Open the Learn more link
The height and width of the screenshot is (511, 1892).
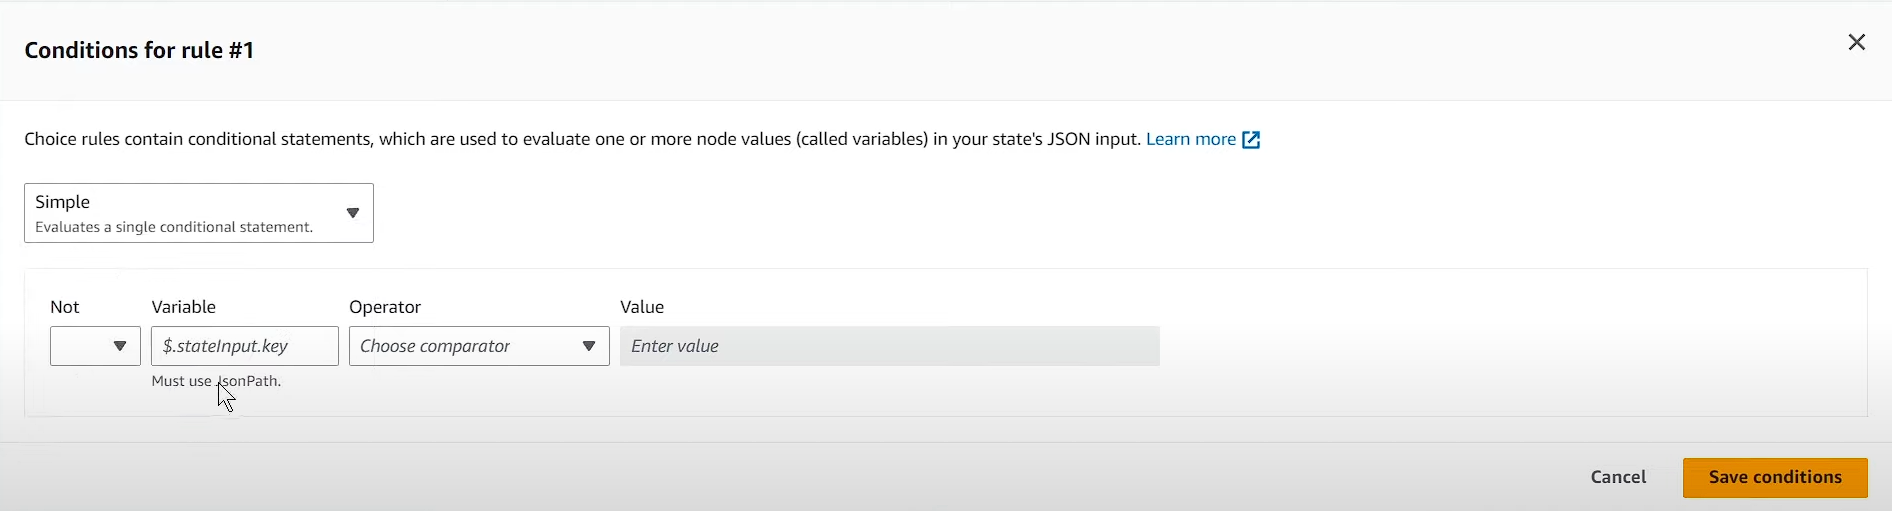(1191, 139)
